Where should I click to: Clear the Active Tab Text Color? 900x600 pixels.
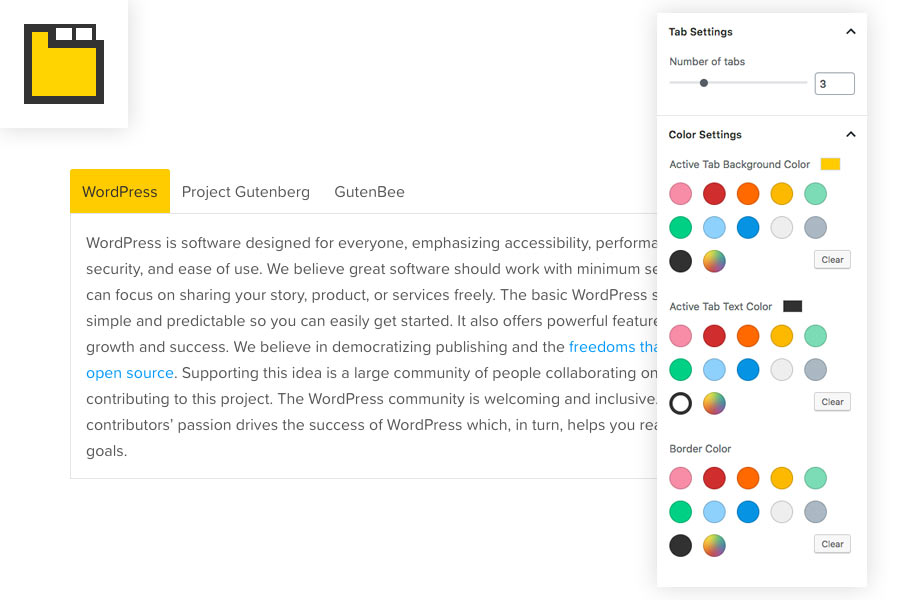(x=831, y=401)
